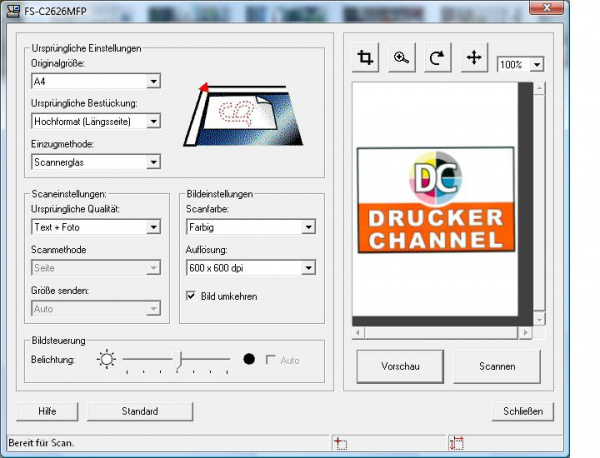Click the preview vertical scrollbar down arrow
This screenshot has height=458, width=600.
pyautogui.click(x=539, y=319)
